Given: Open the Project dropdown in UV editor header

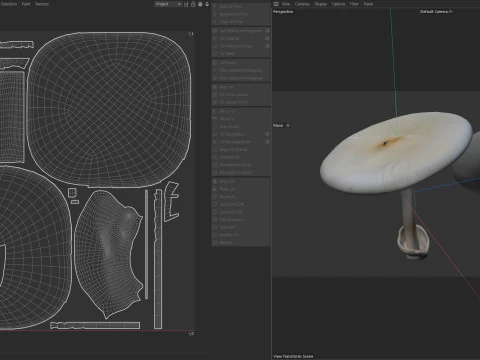Looking at the screenshot, I should [x=168, y=4].
